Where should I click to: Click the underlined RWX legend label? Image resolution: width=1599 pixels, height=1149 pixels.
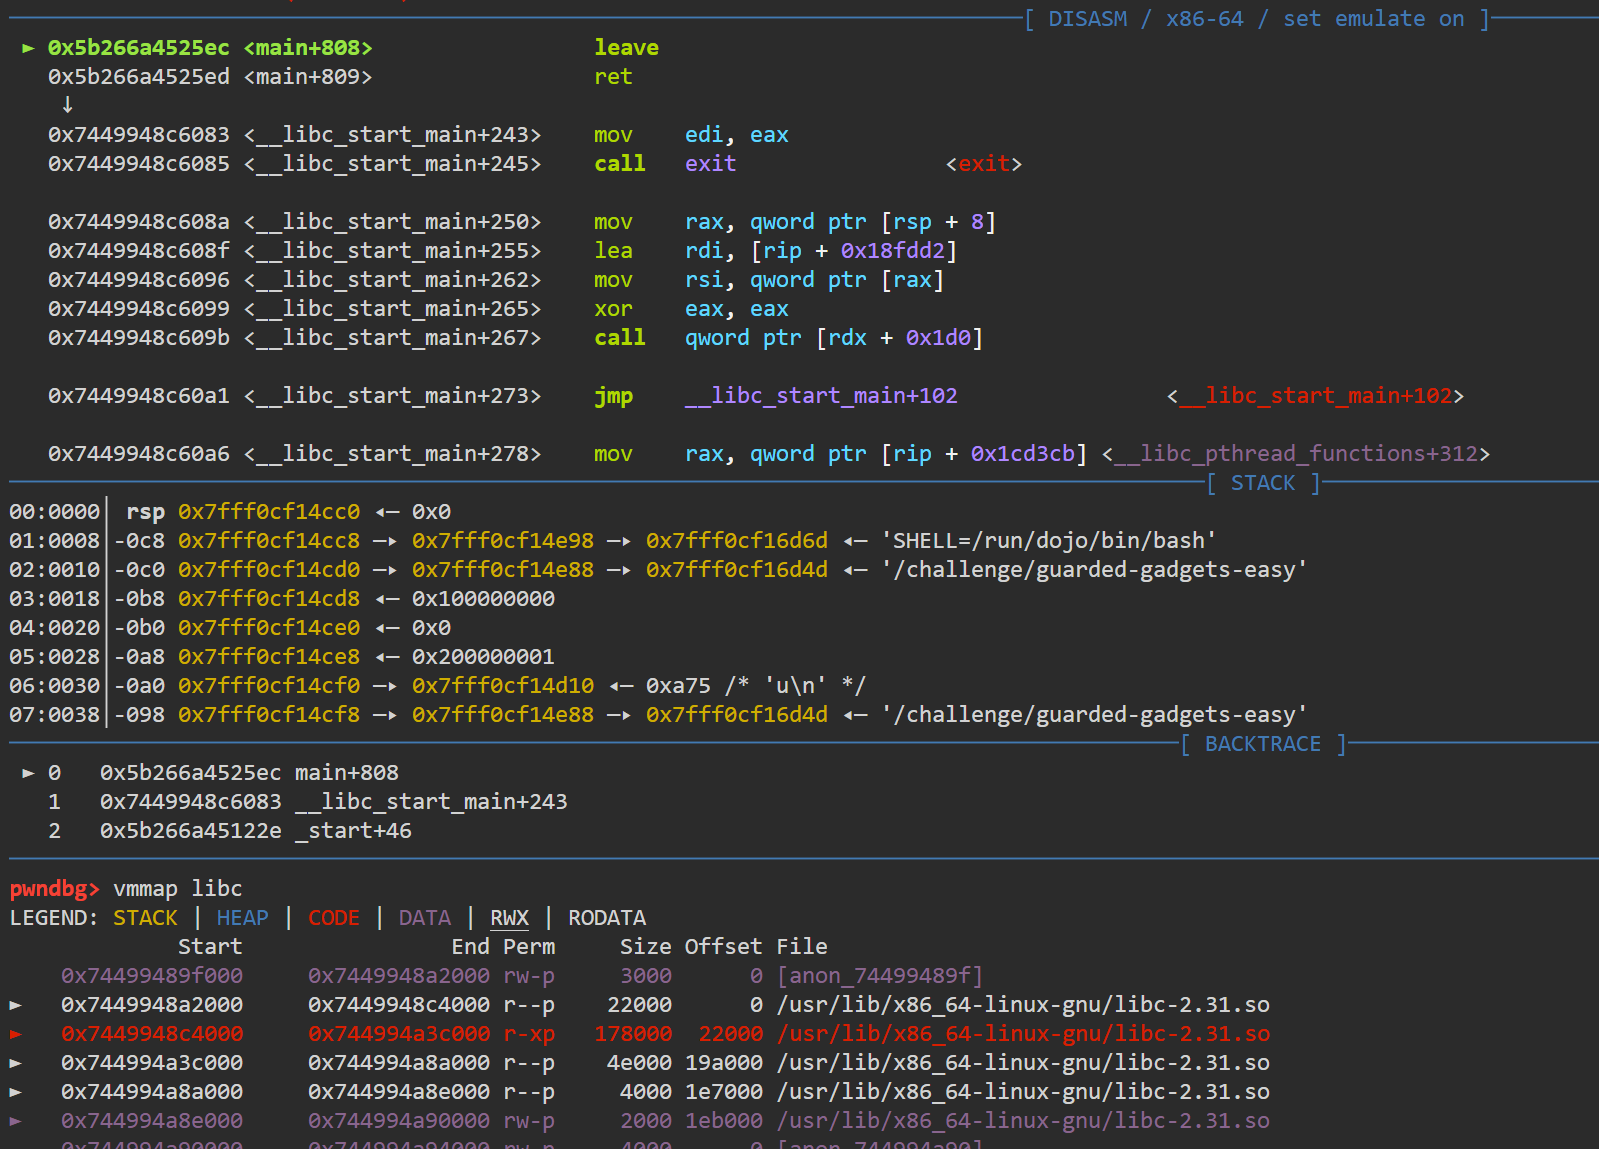point(509,918)
